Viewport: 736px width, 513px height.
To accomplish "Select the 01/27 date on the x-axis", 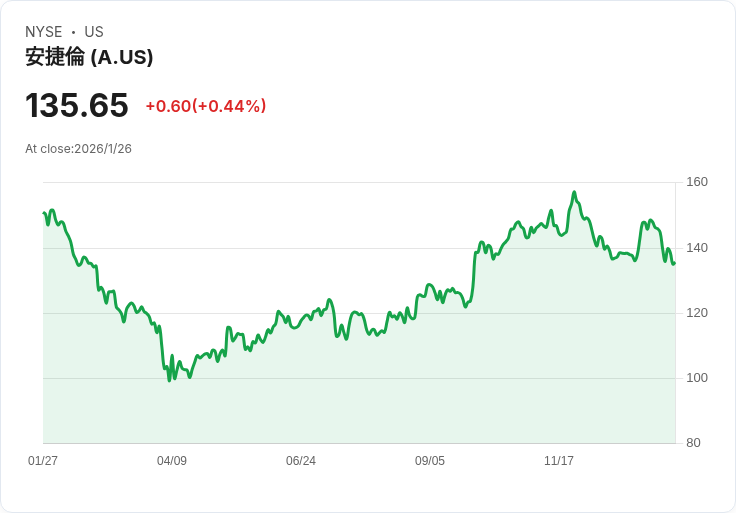I will pos(43,461).
